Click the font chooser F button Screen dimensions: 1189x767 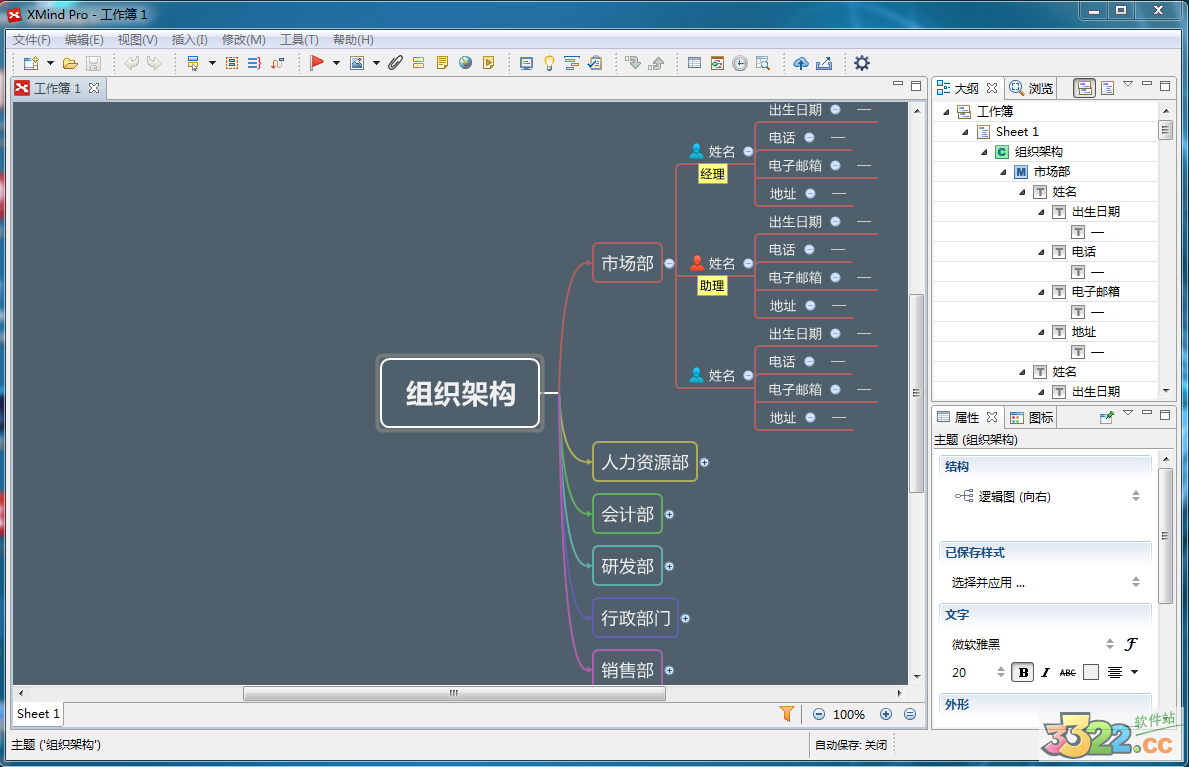[1131, 644]
